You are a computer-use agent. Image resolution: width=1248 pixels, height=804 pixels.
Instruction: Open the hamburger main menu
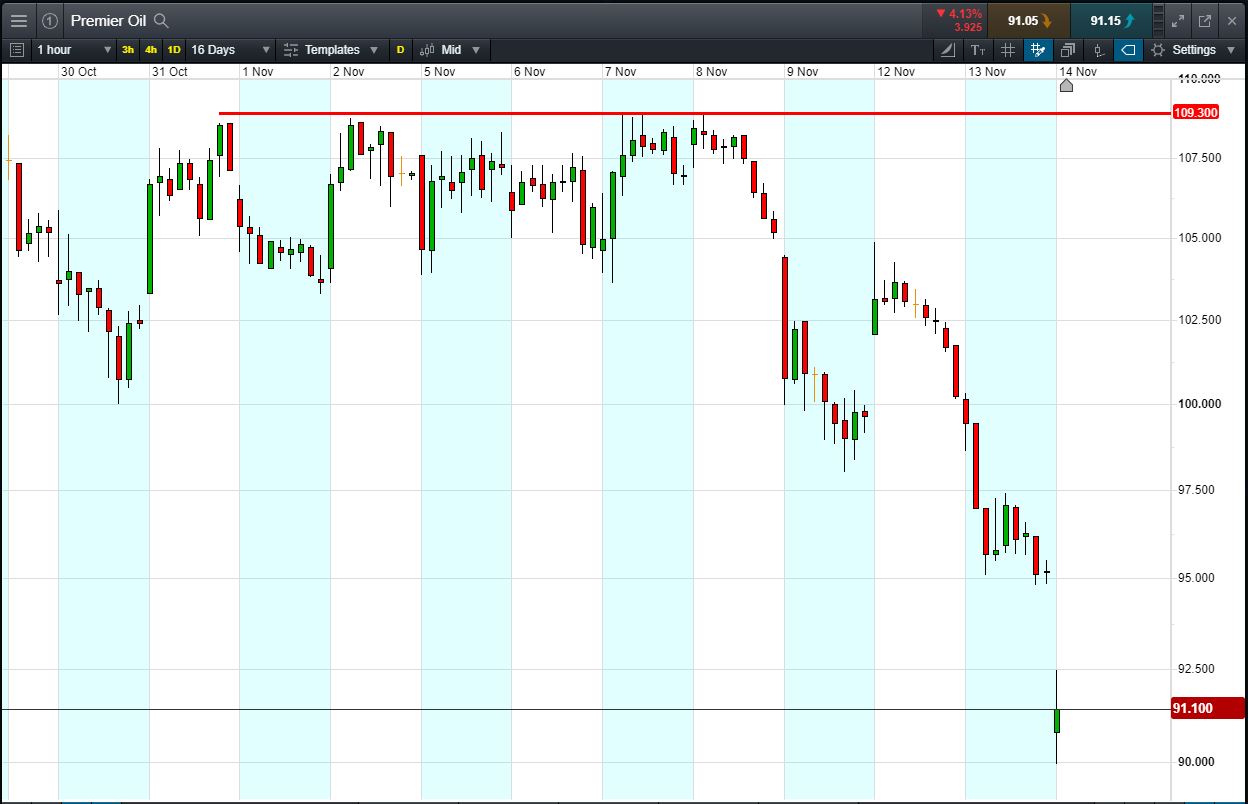click(18, 20)
